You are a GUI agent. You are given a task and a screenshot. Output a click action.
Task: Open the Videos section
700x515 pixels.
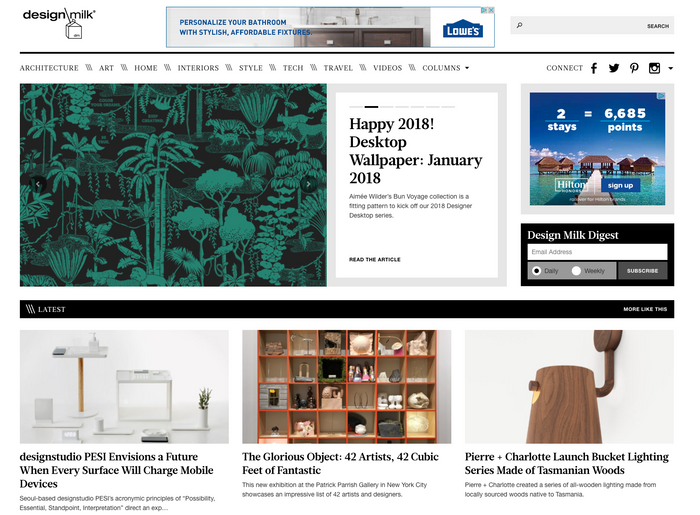388,68
